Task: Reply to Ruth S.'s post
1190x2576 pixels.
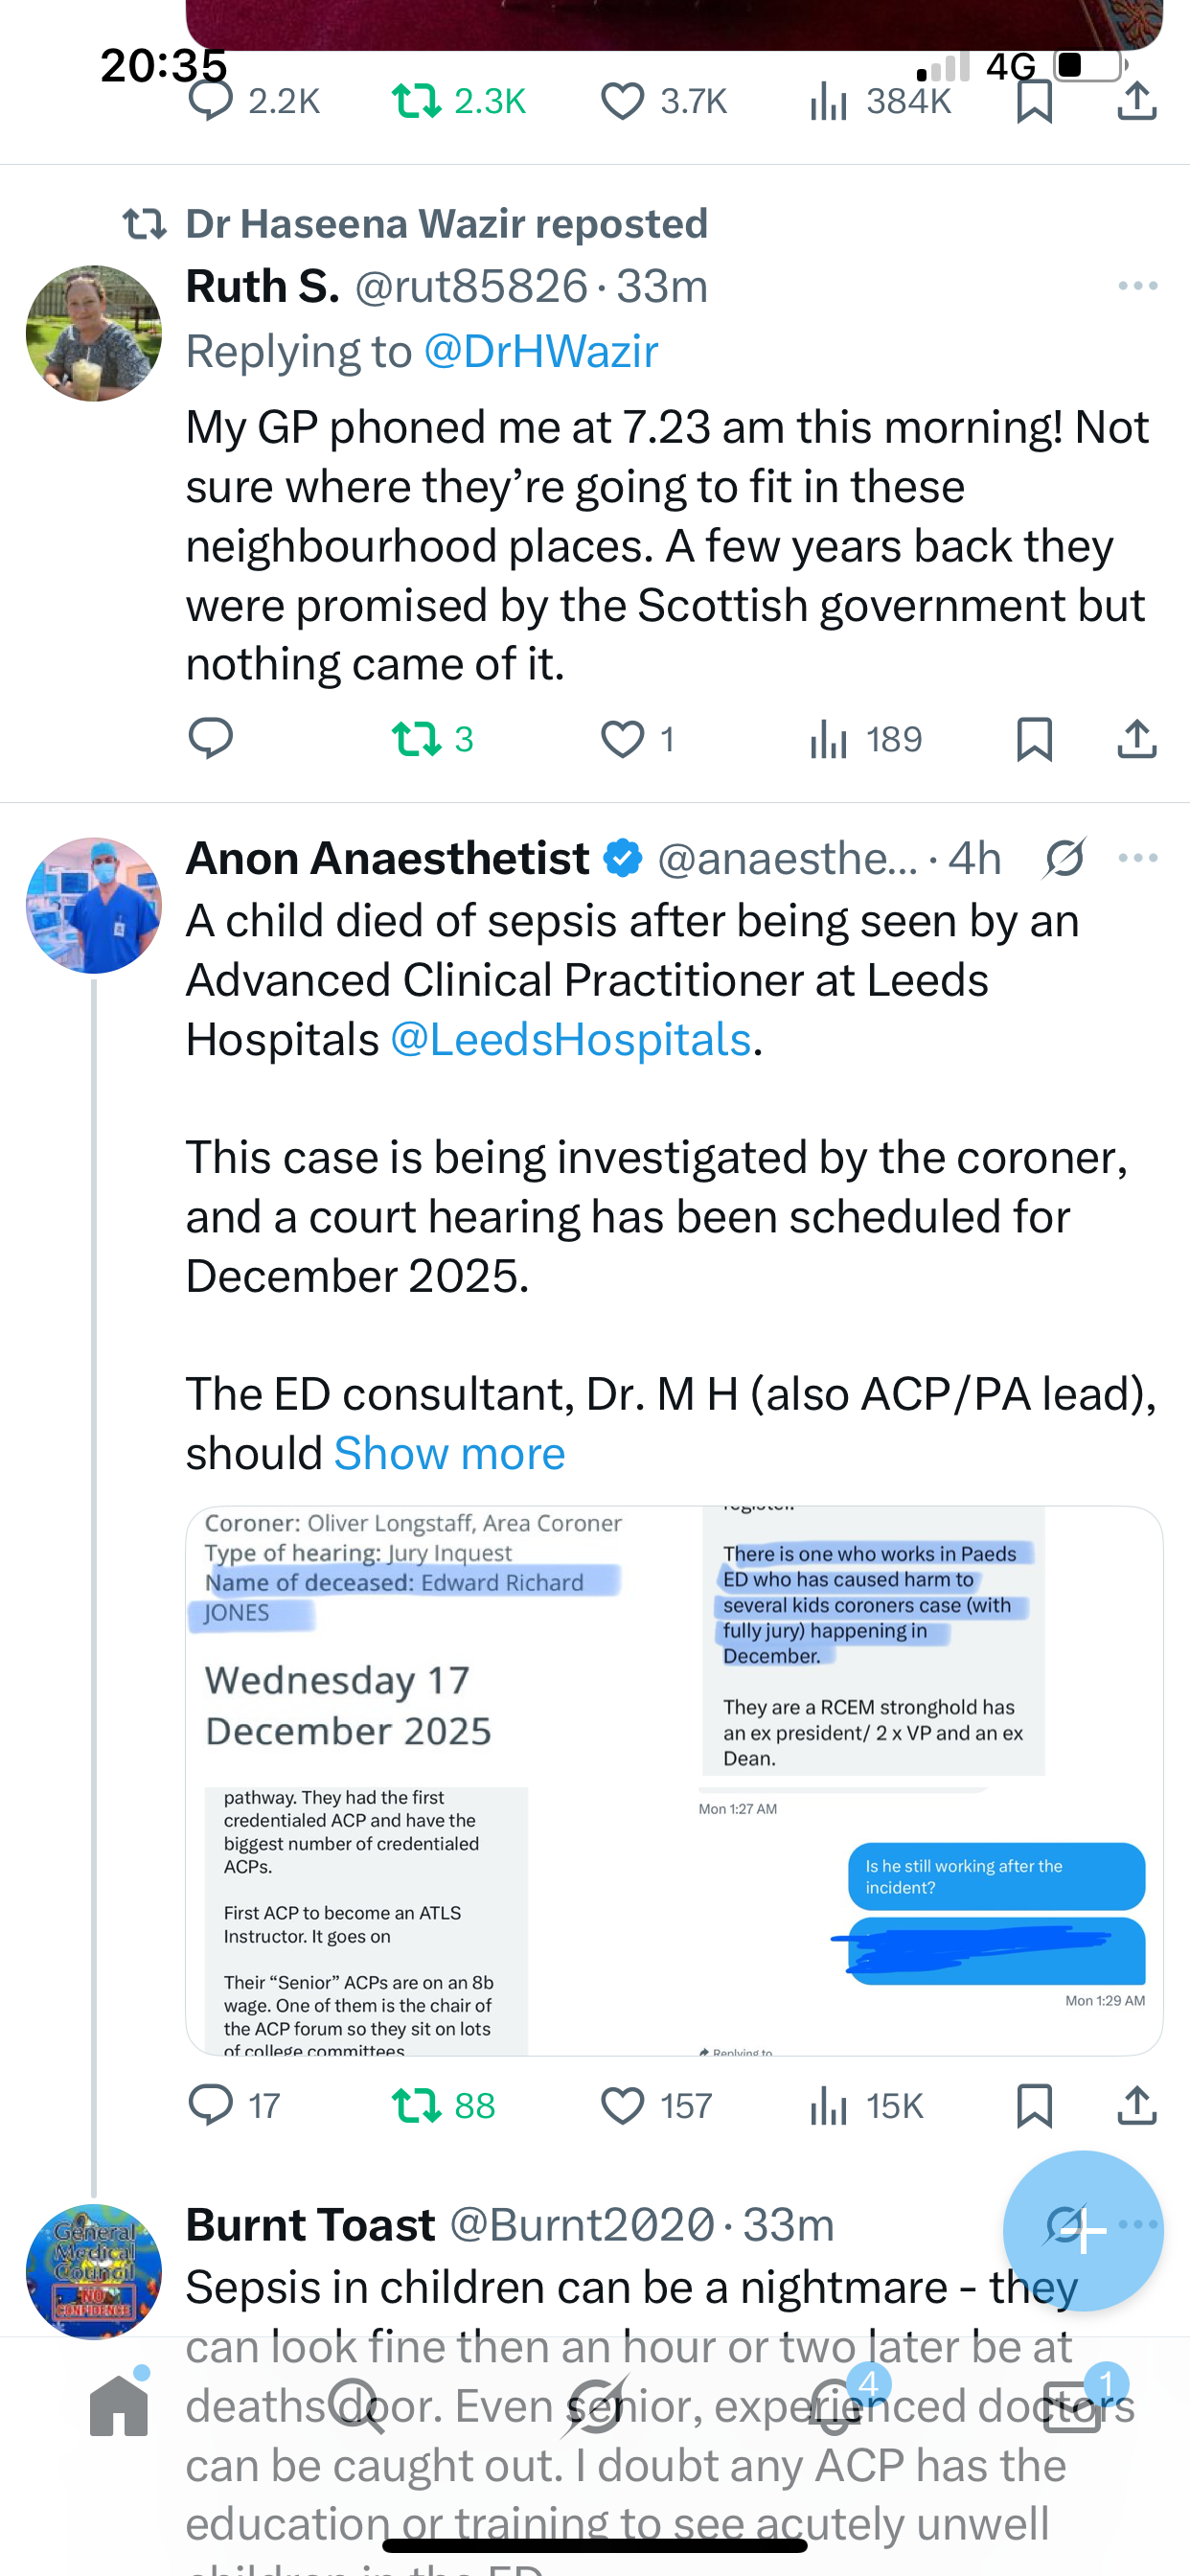Action: pos(210,739)
